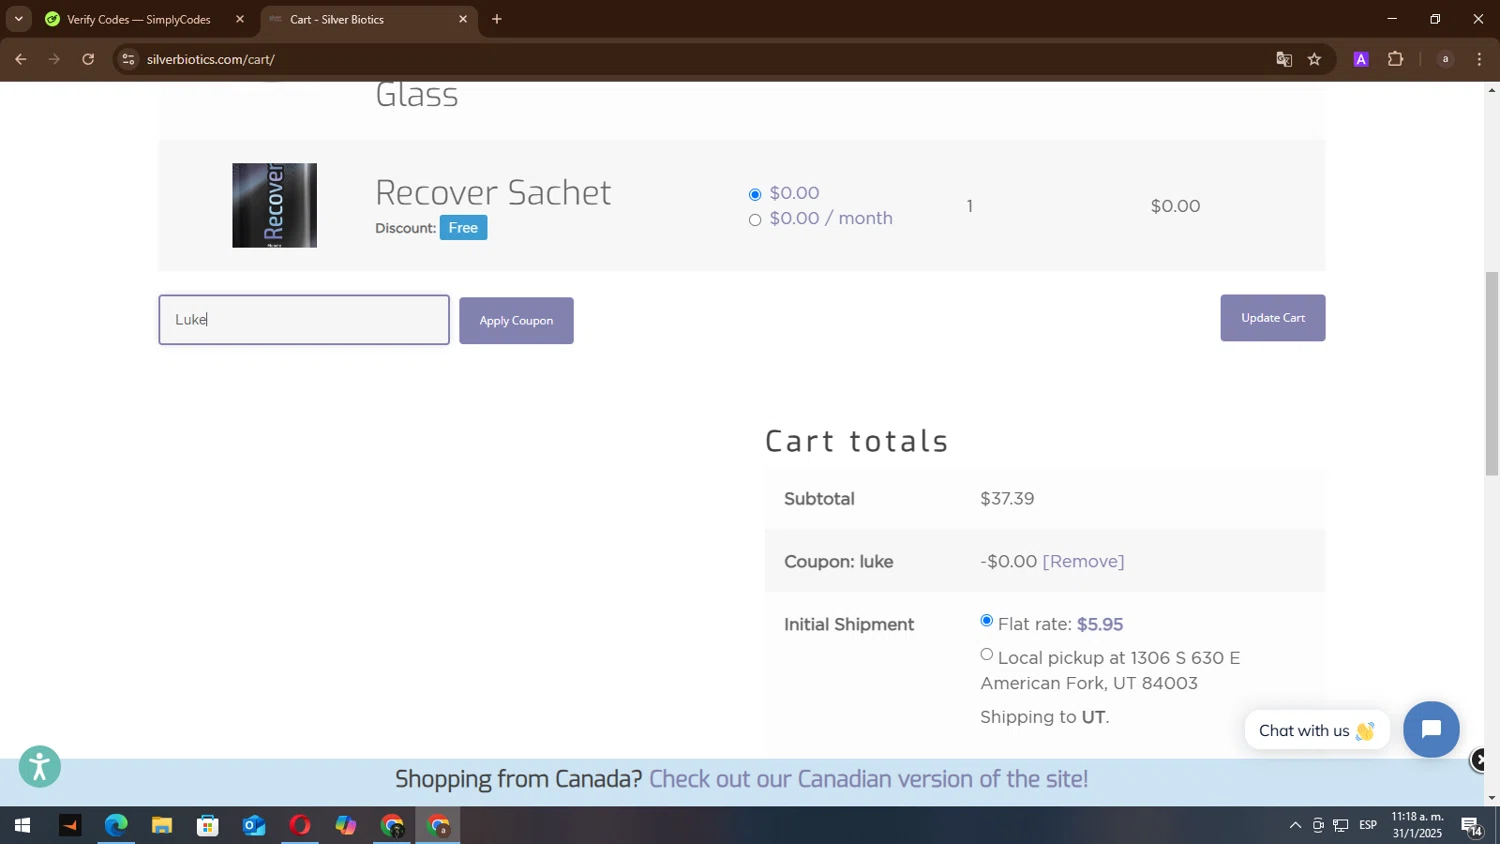Reload the cart page
This screenshot has width=1500, height=844.
[x=88, y=60]
